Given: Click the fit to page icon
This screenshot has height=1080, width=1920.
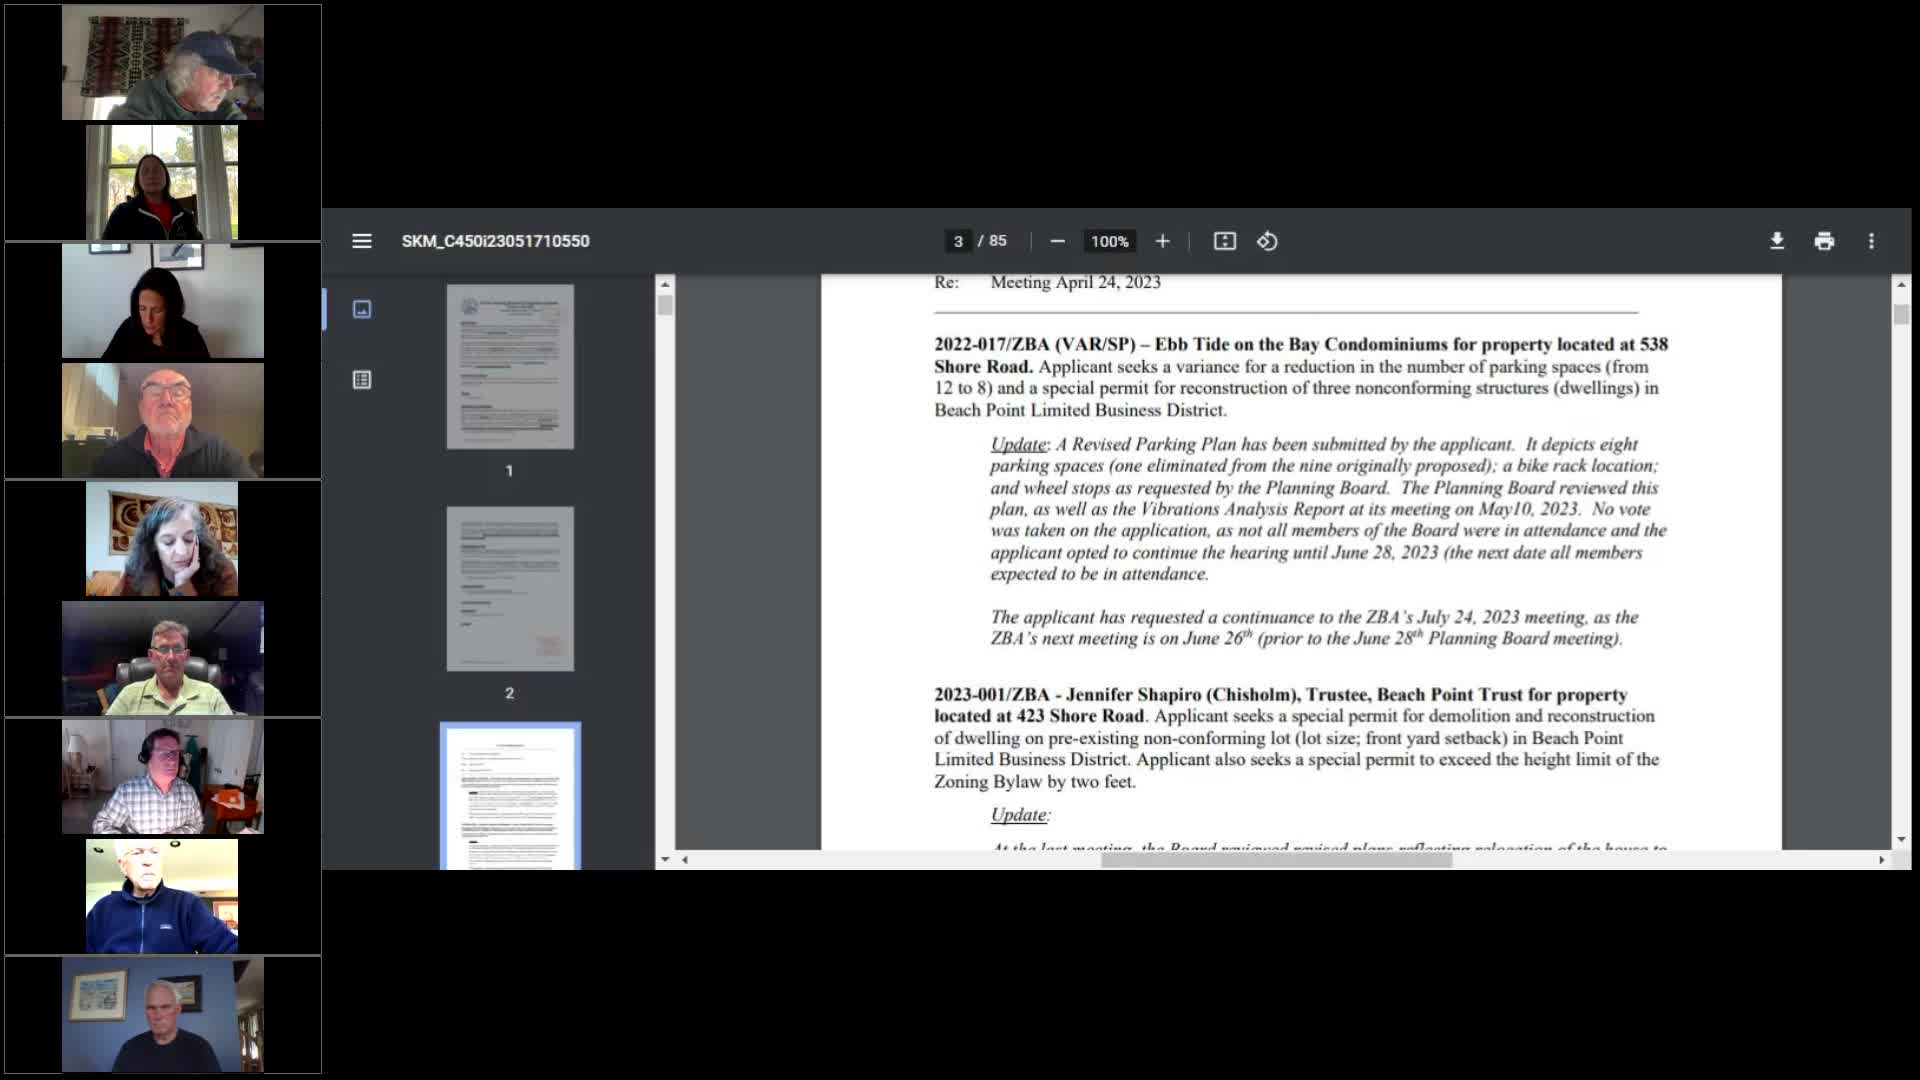Looking at the screenshot, I should click(x=1224, y=241).
